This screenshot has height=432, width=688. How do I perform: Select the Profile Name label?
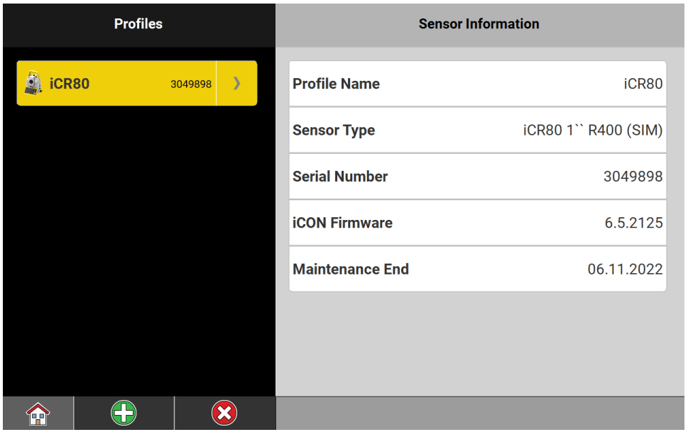(336, 84)
